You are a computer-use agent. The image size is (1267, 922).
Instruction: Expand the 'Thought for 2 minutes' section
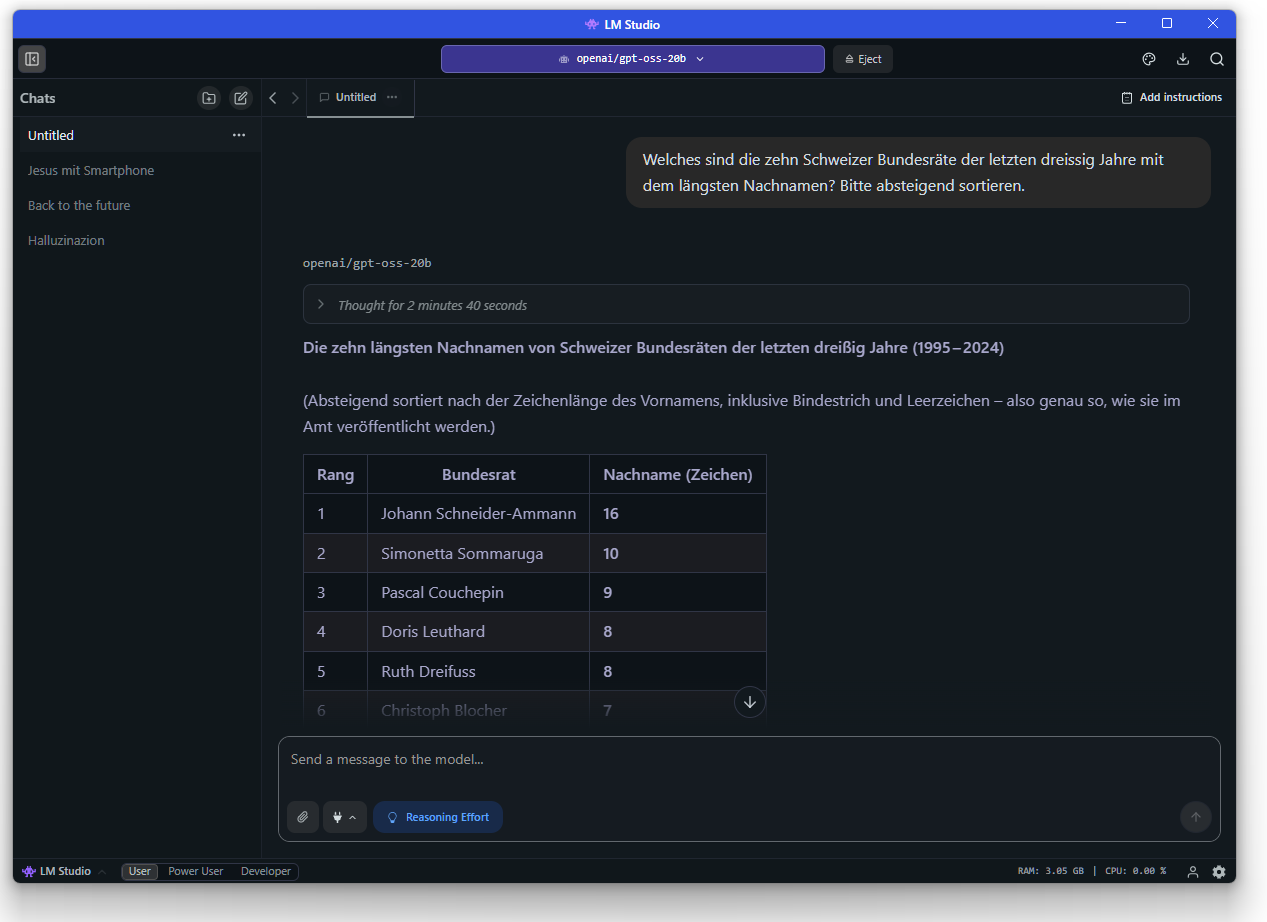click(x=432, y=305)
